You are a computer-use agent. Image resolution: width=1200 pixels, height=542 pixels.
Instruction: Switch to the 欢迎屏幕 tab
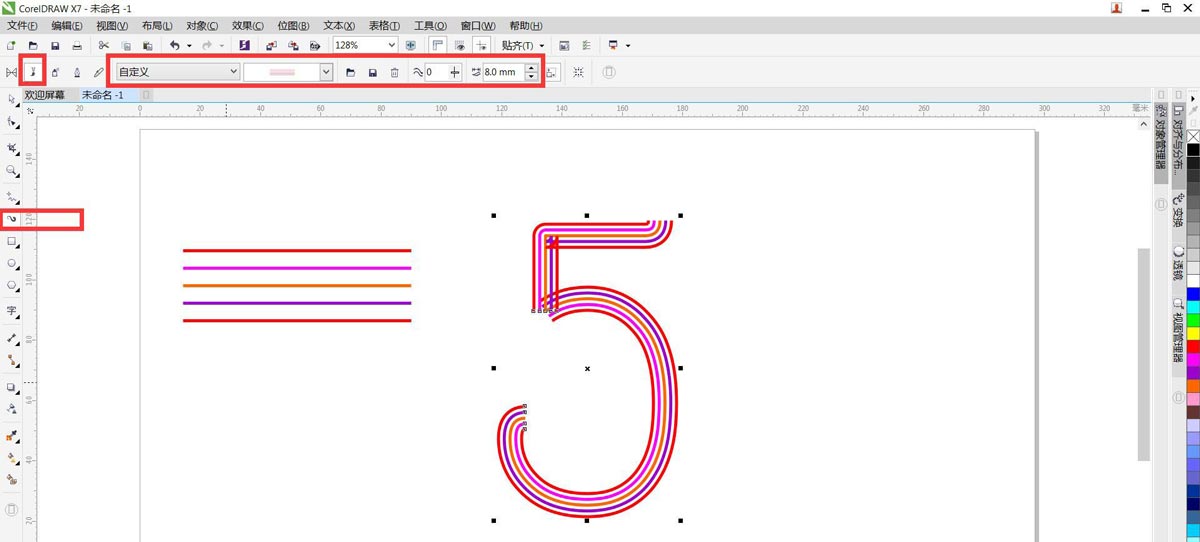[x=45, y=95]
